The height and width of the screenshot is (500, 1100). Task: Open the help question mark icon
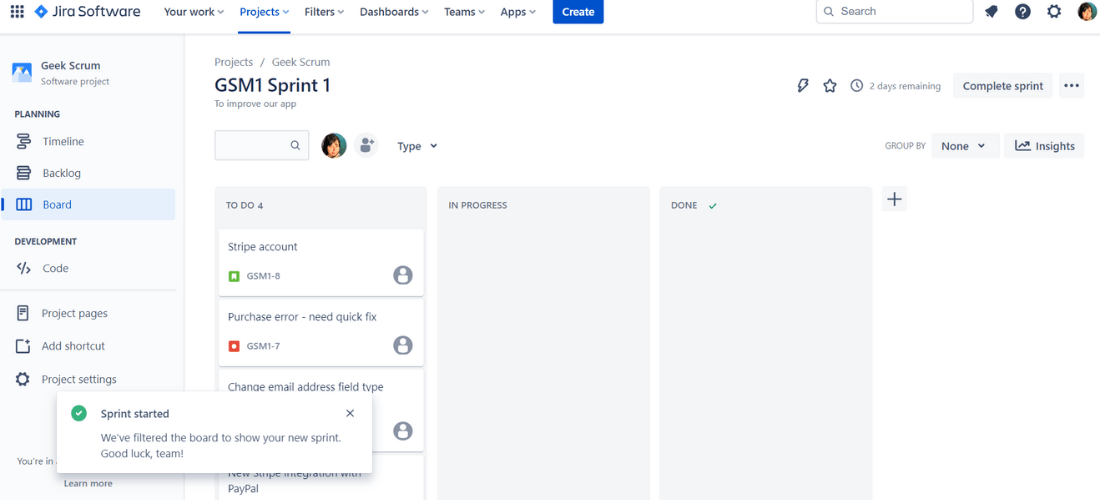(x=1023, y=12)
